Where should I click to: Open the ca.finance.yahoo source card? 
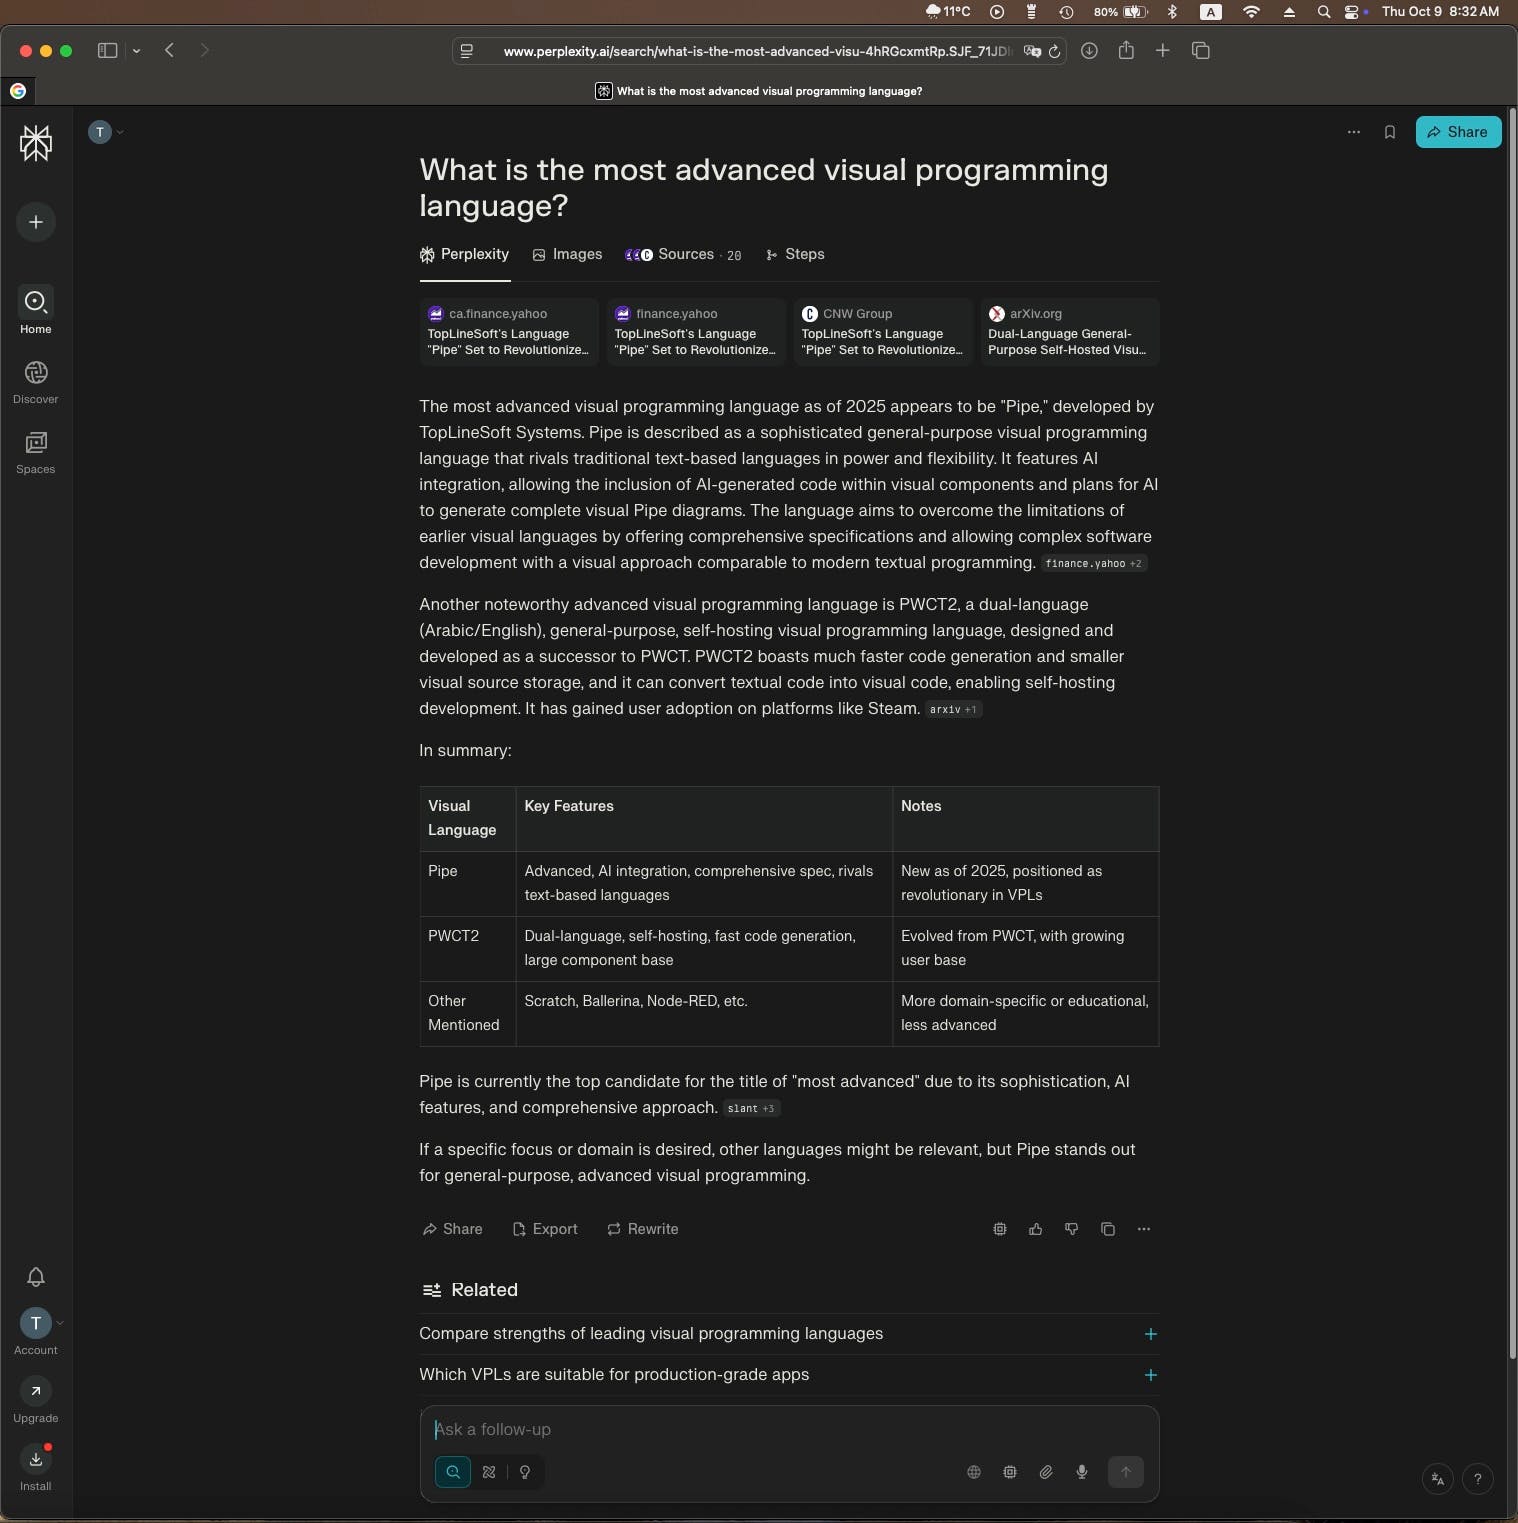coord(509,332)
